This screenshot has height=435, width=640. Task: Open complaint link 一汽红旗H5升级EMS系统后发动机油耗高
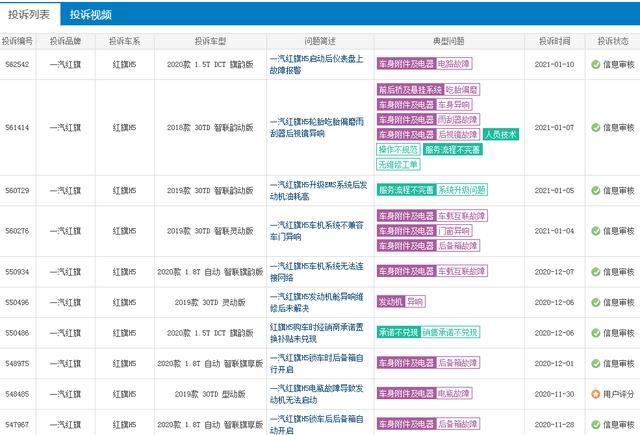318,191
